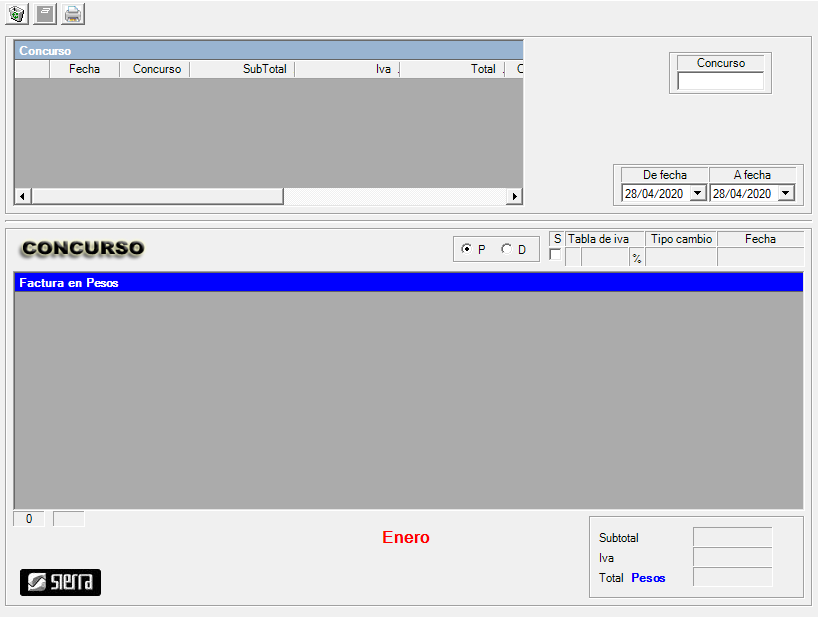Open the A fecha date dropdown
The height and width of the screenshot is (617, 818).
pyautogui.click(x=785, y=193)
